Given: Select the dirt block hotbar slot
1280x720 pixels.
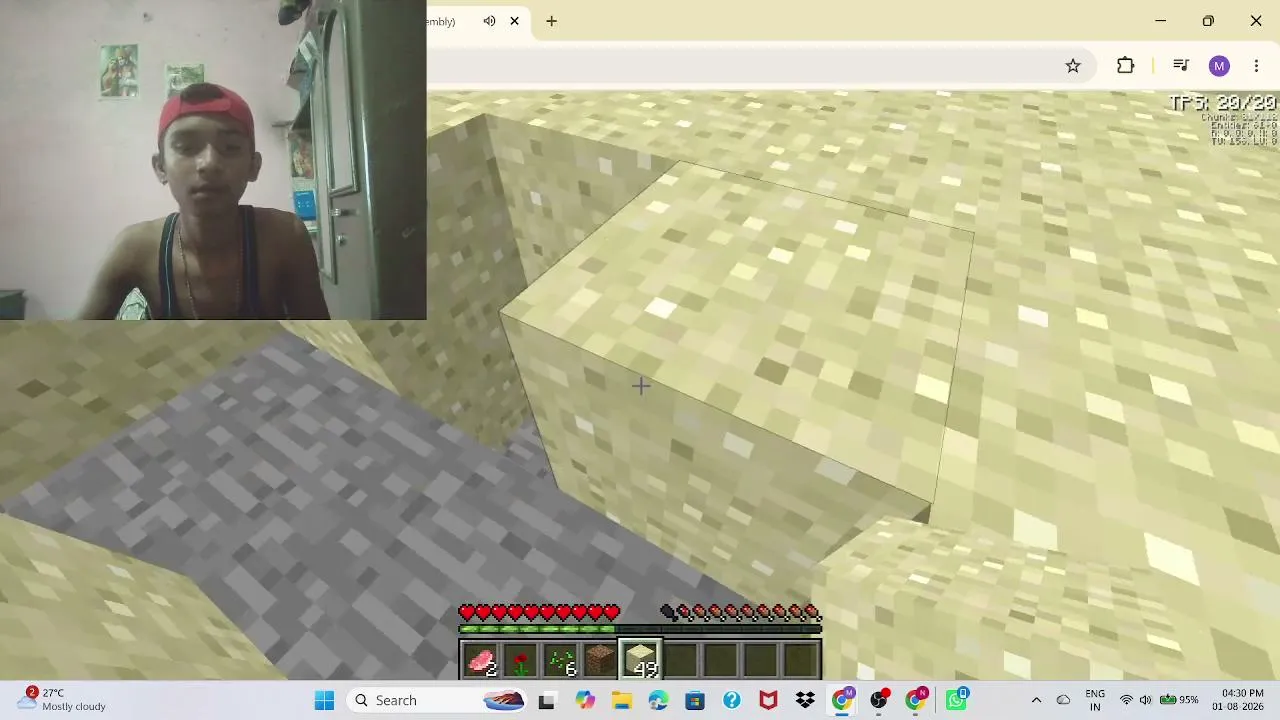Looking at the screenshot, I should 600,660.
